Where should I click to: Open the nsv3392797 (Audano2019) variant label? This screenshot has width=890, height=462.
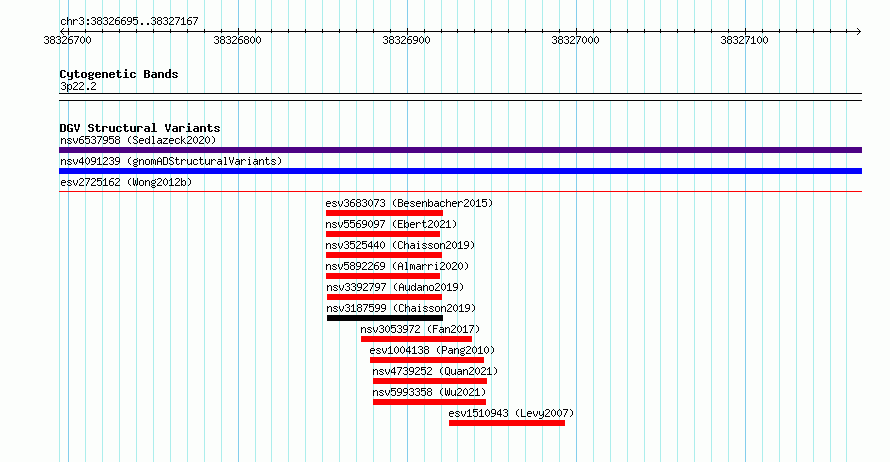[x=395, y=287]
